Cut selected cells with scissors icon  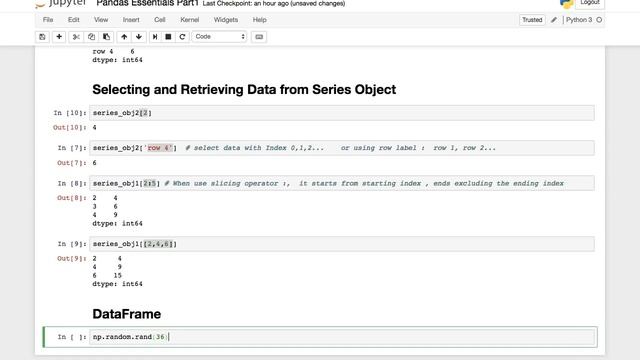point(76,37)
